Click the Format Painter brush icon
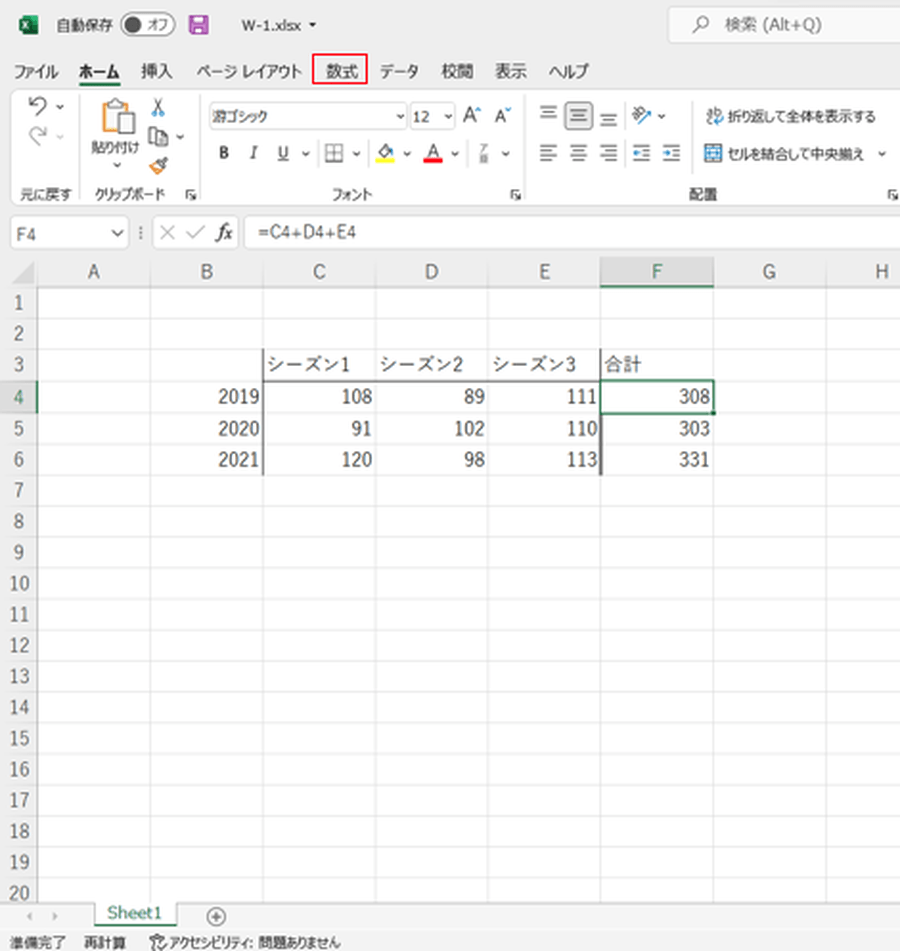The height and width of the screenshot is (951, 900). pos(158,165)
